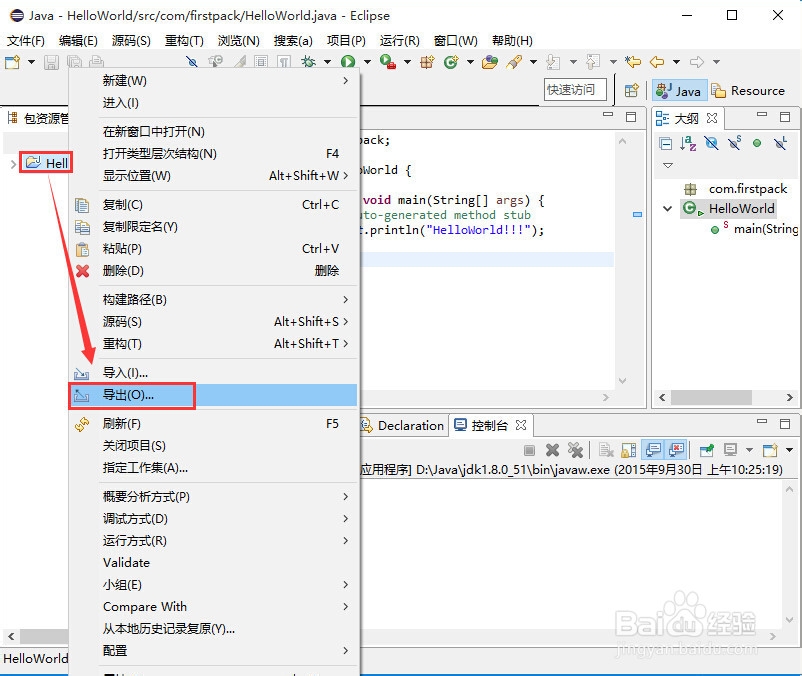
Task: Maximize the Outline view panel
Action: pyautogui.click(x=785, y=117)
